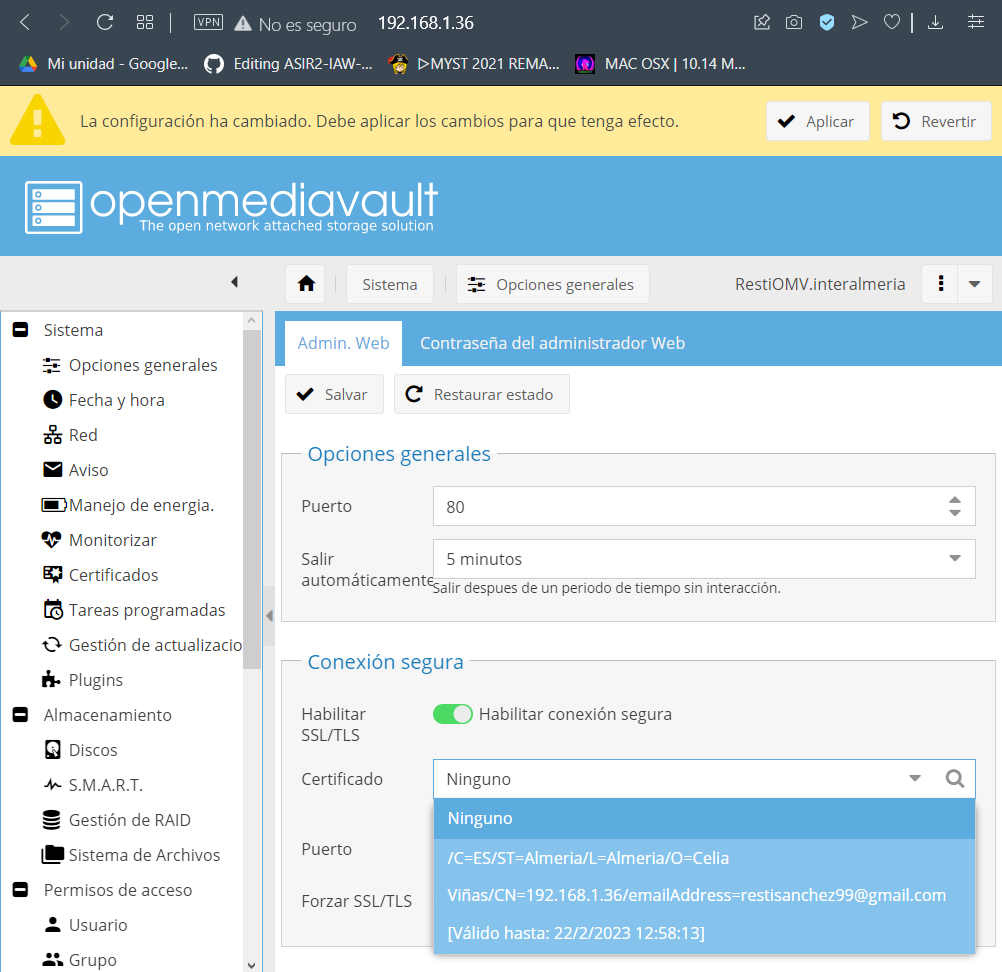Click the Red network icon in sidebar
Viewport: 1002px width, 972px height.
[52, 435]
